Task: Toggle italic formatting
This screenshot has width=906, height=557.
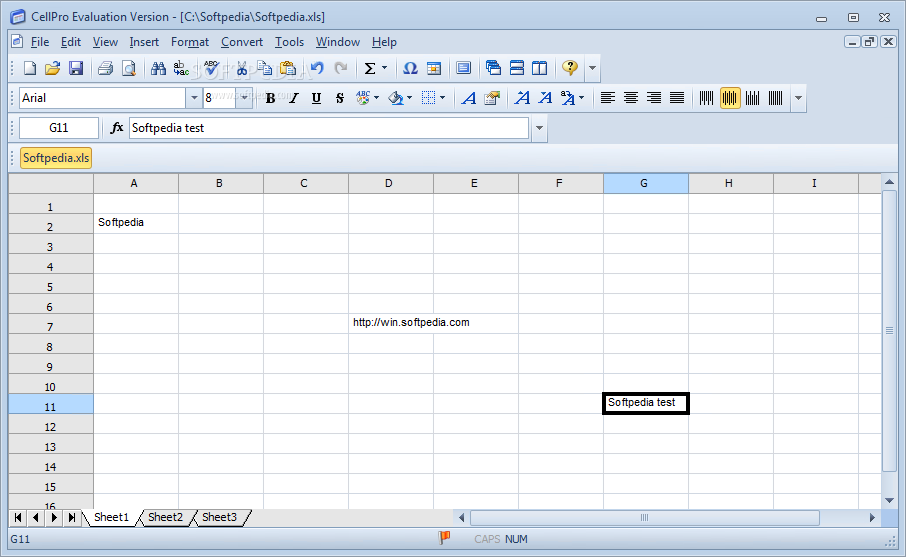Action: [x=294, y=98]
